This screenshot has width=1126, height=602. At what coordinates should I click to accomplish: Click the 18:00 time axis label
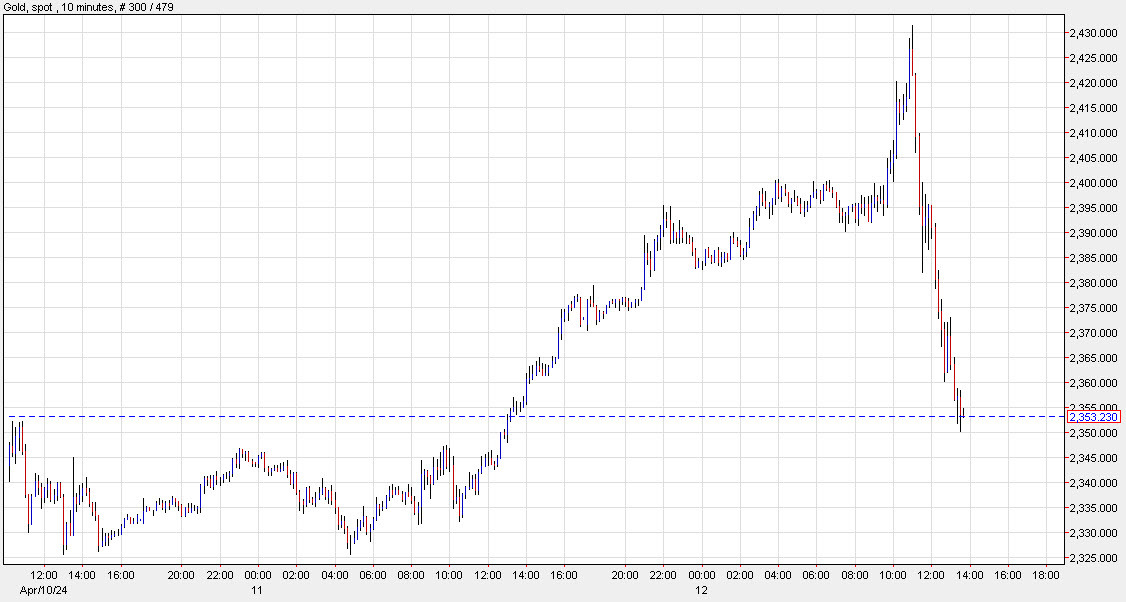[x=1045, y=576]
